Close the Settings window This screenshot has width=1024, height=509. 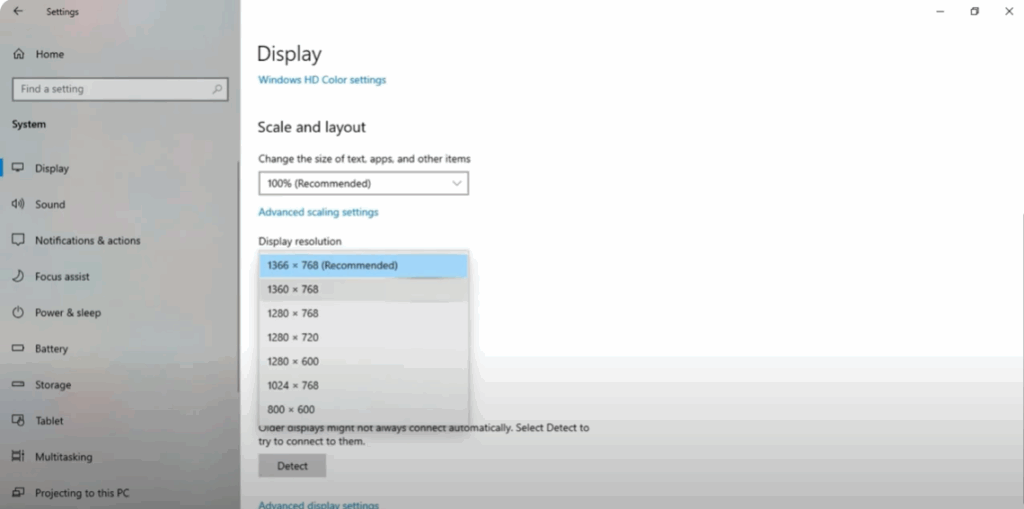[1008, 12]
